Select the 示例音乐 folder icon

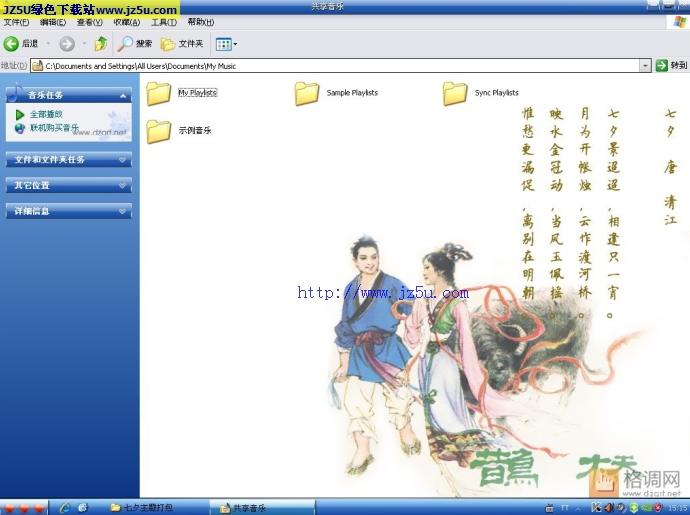point(158,132)
